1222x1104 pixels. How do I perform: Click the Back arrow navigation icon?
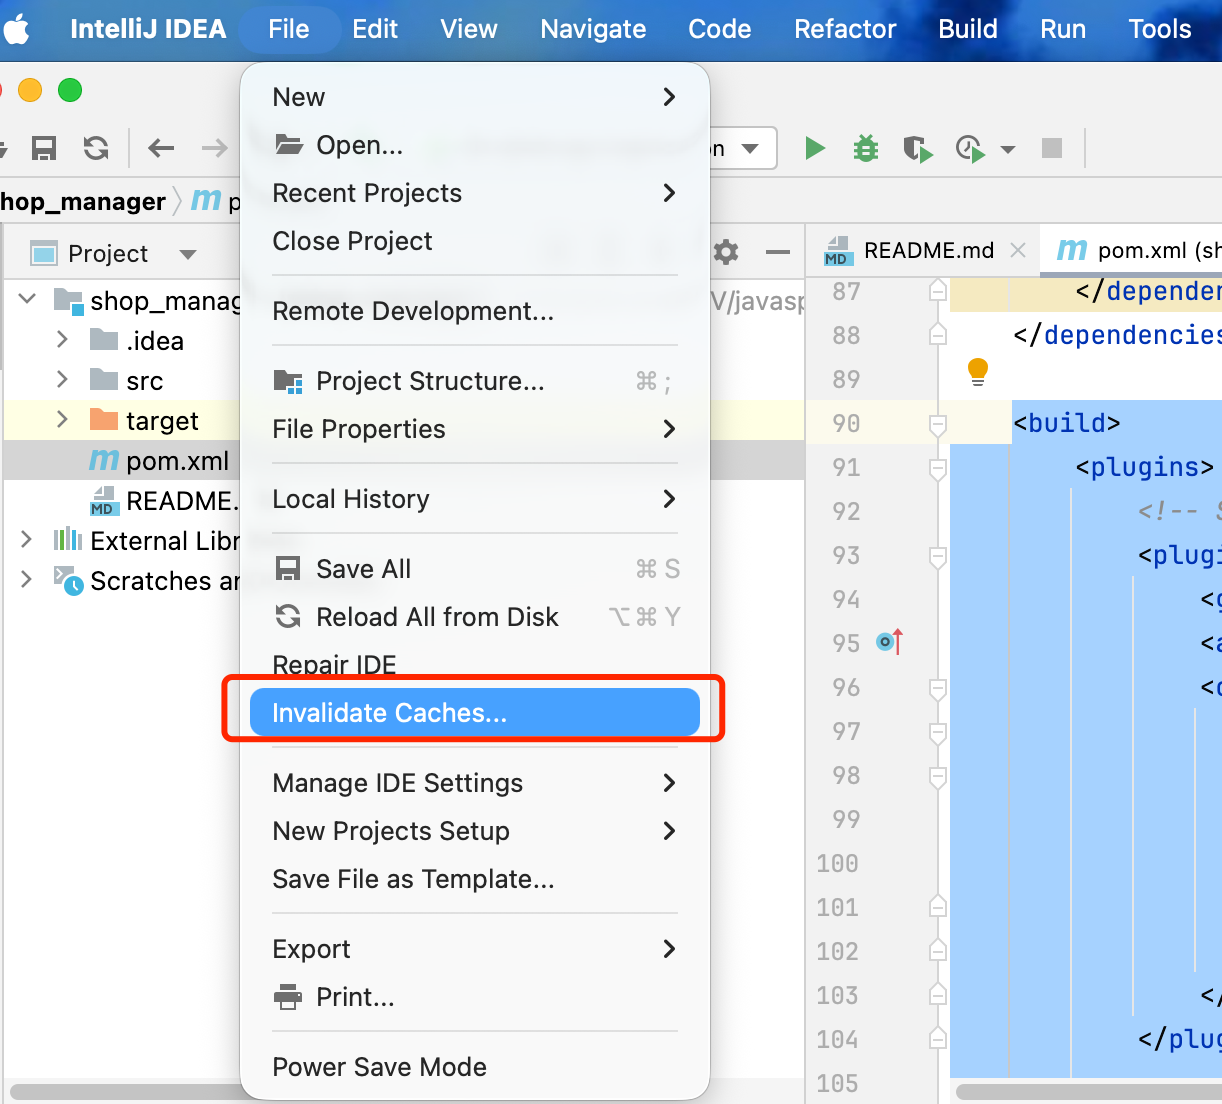click(161, 149)
